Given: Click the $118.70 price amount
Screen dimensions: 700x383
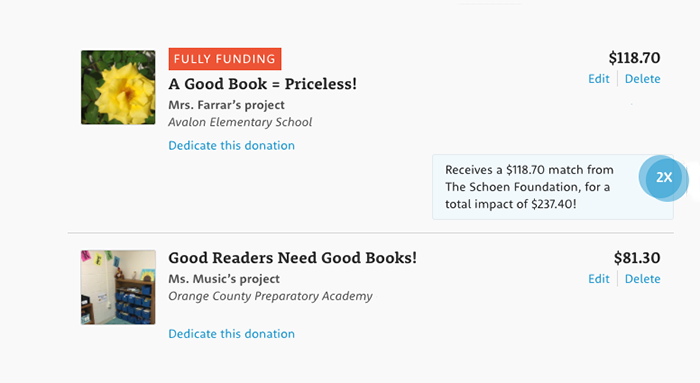Looking at the screenshot, I should pyautogui.click(x=634, y=58).
